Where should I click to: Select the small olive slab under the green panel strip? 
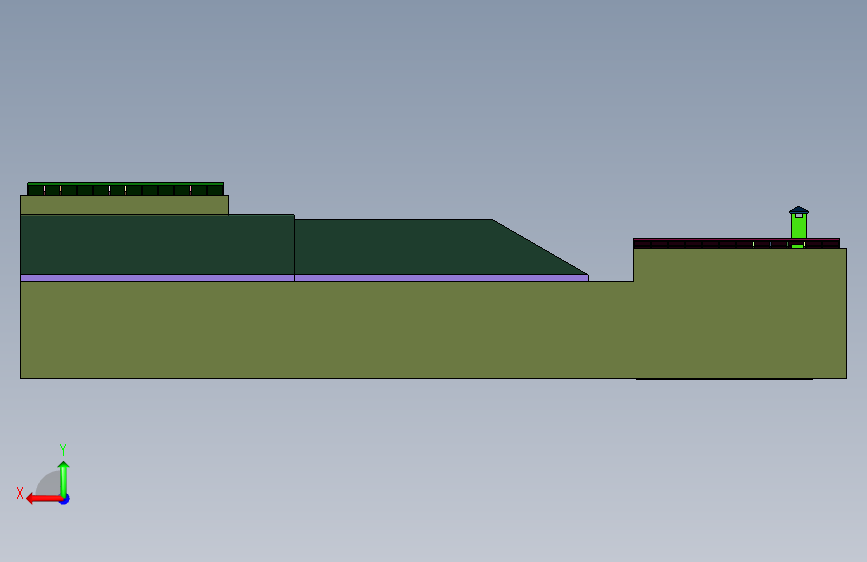point(124,205)
